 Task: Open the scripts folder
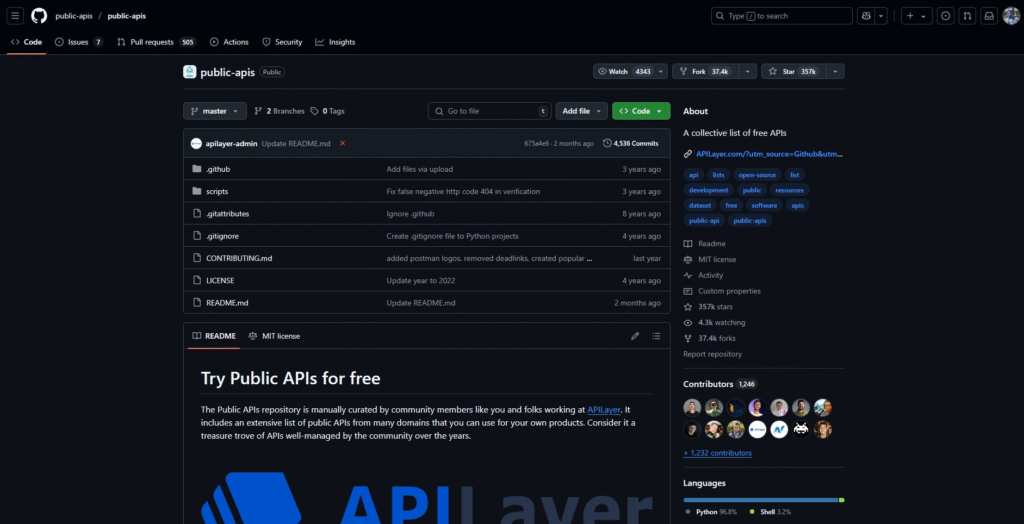point(217,191)
